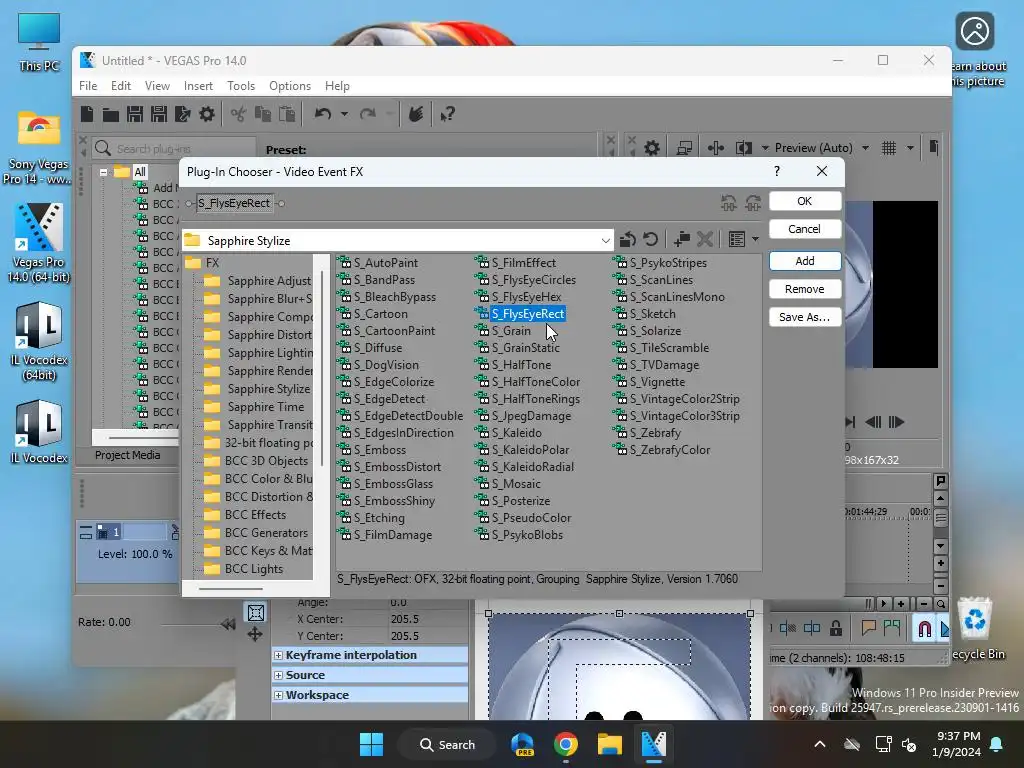Open the Undo history dropdown arrow

[344, 114]
